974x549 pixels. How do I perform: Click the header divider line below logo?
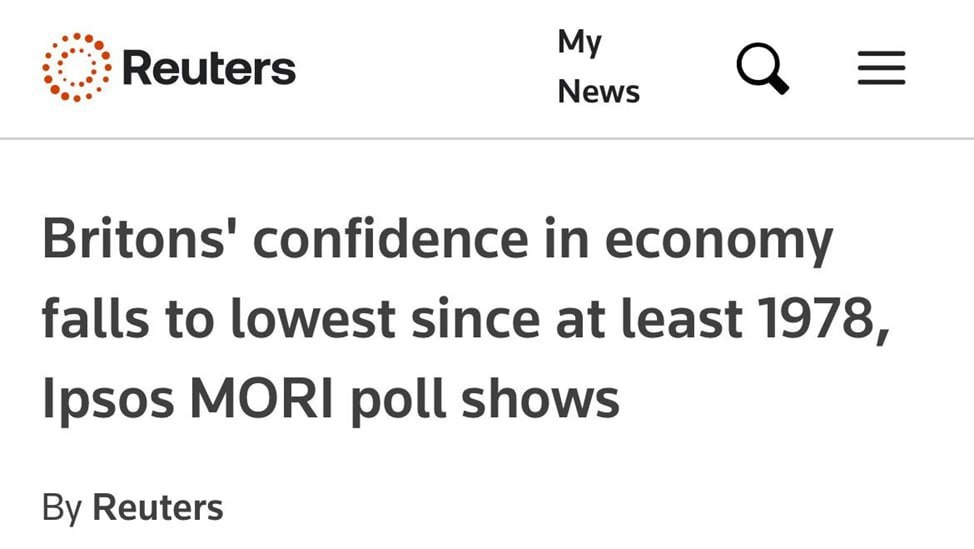(487, 138)
